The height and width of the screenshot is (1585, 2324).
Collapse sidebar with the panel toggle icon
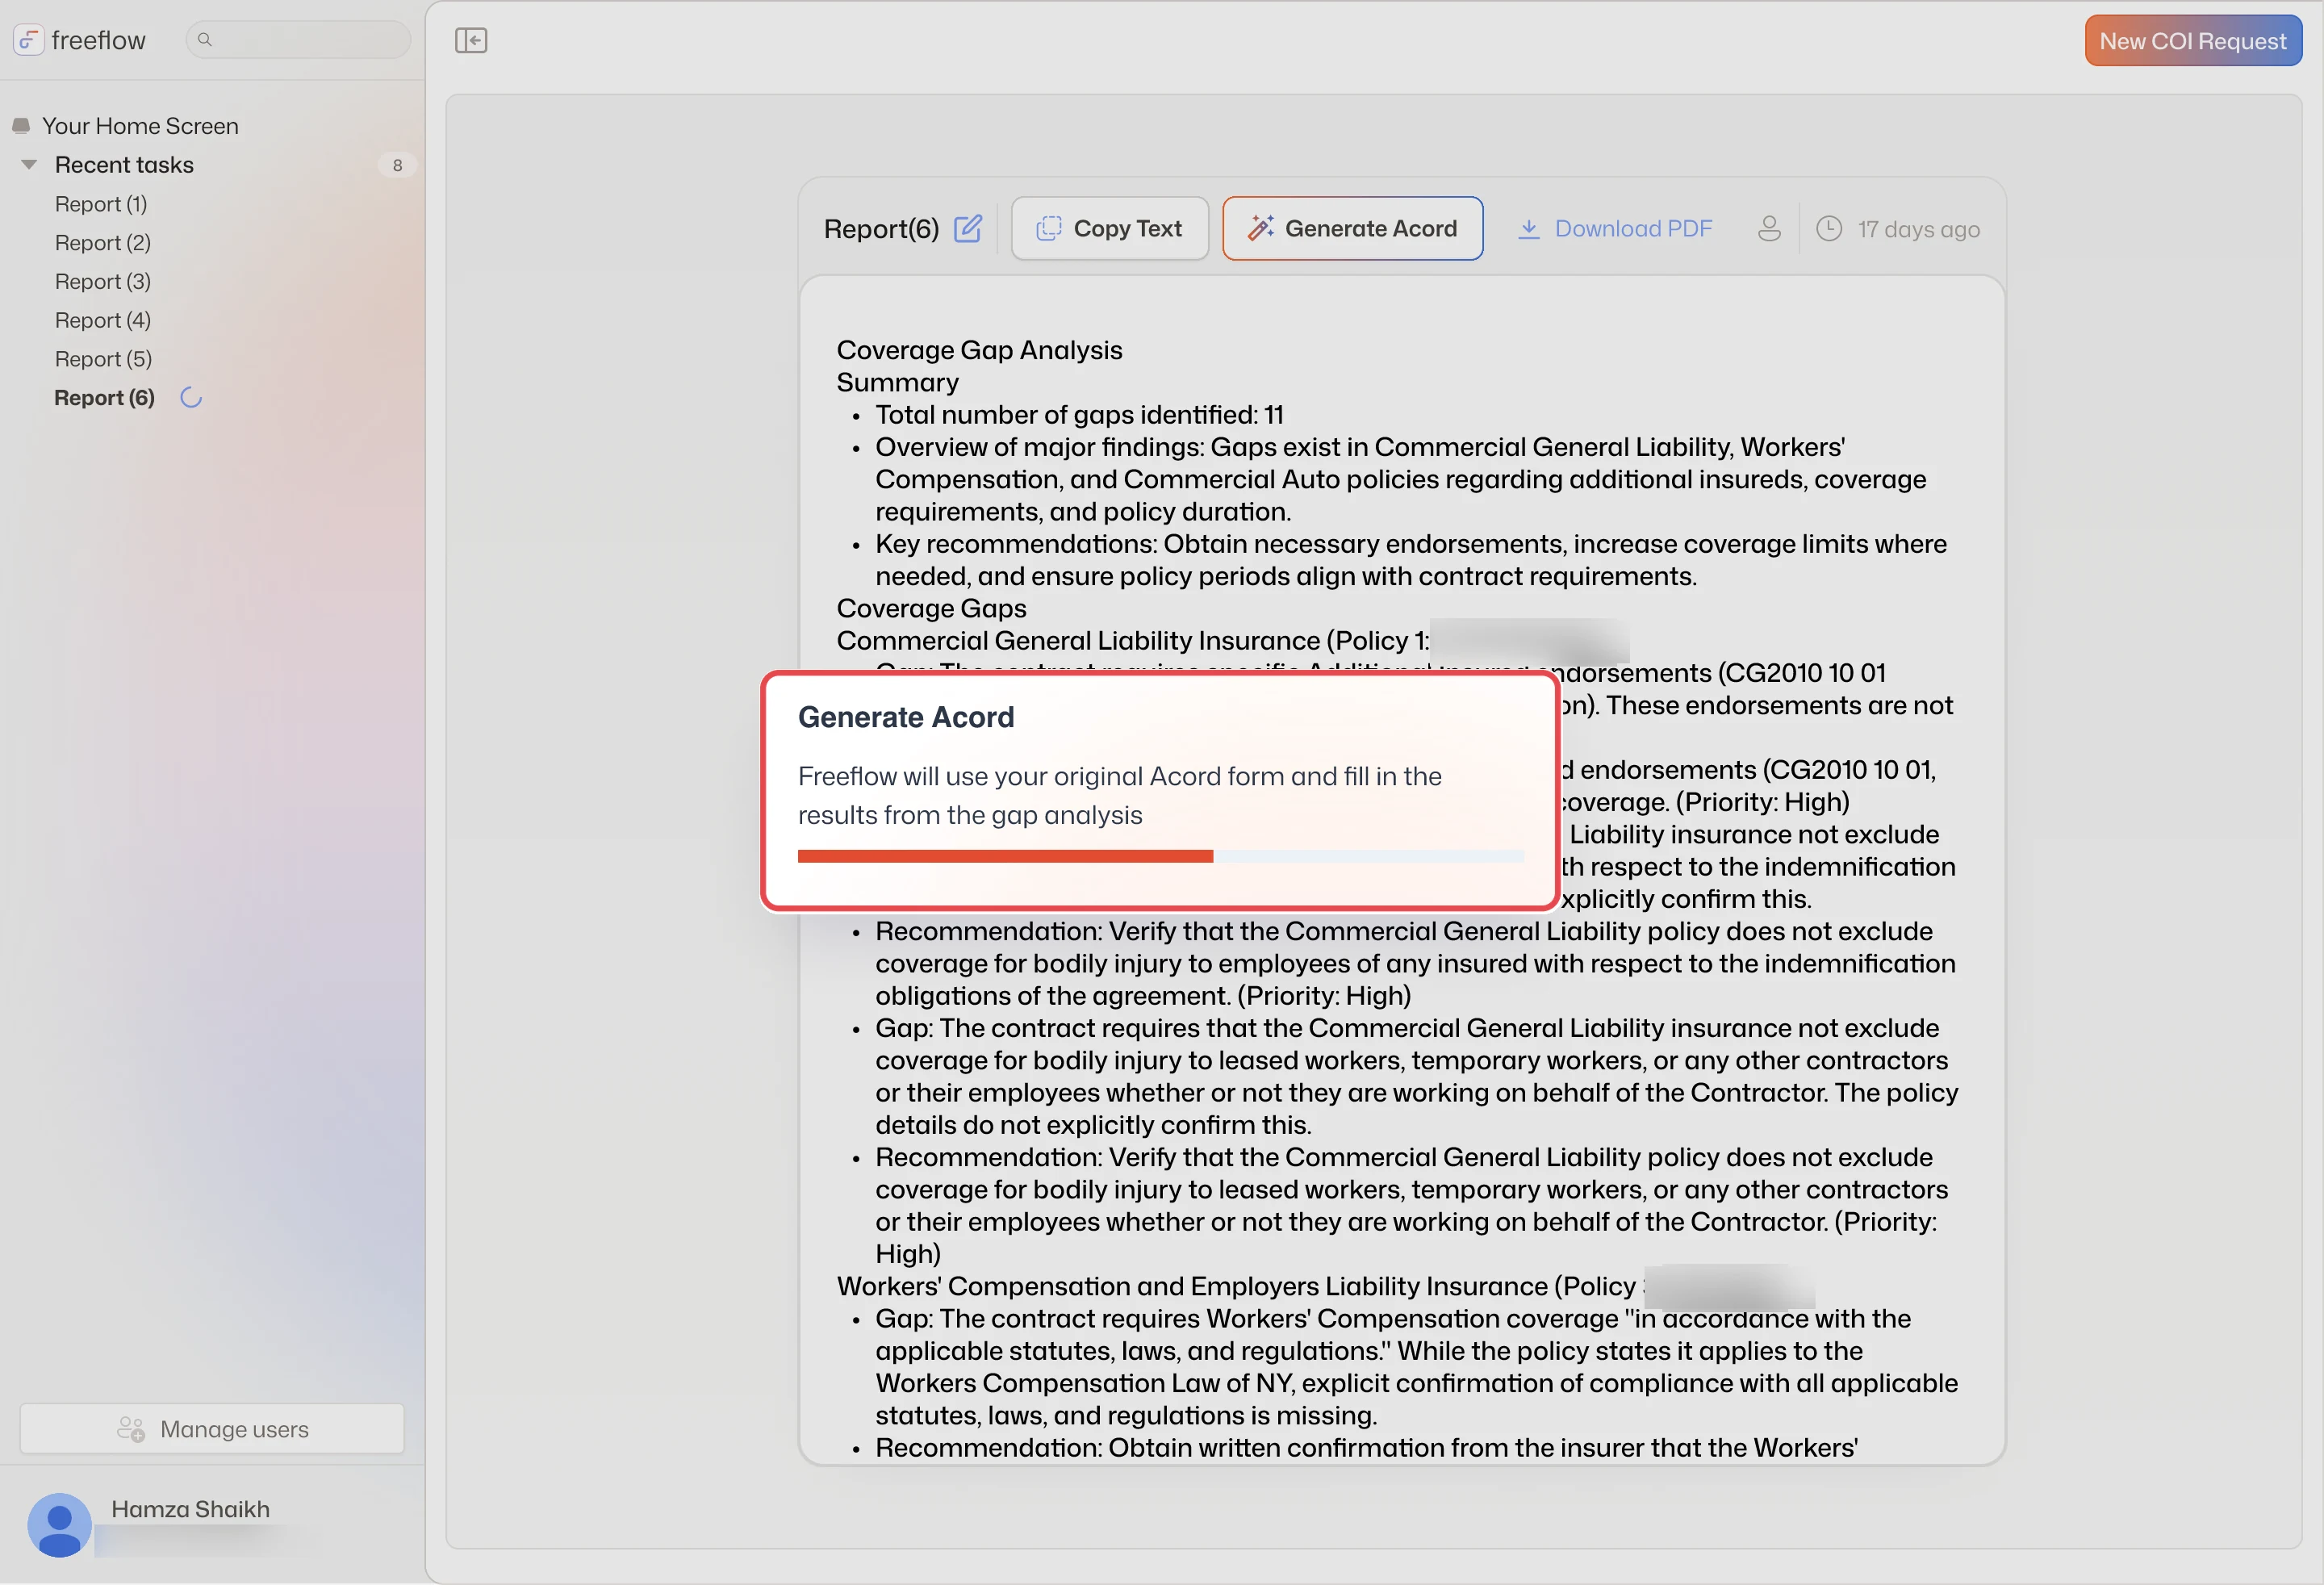pos(471,40)
